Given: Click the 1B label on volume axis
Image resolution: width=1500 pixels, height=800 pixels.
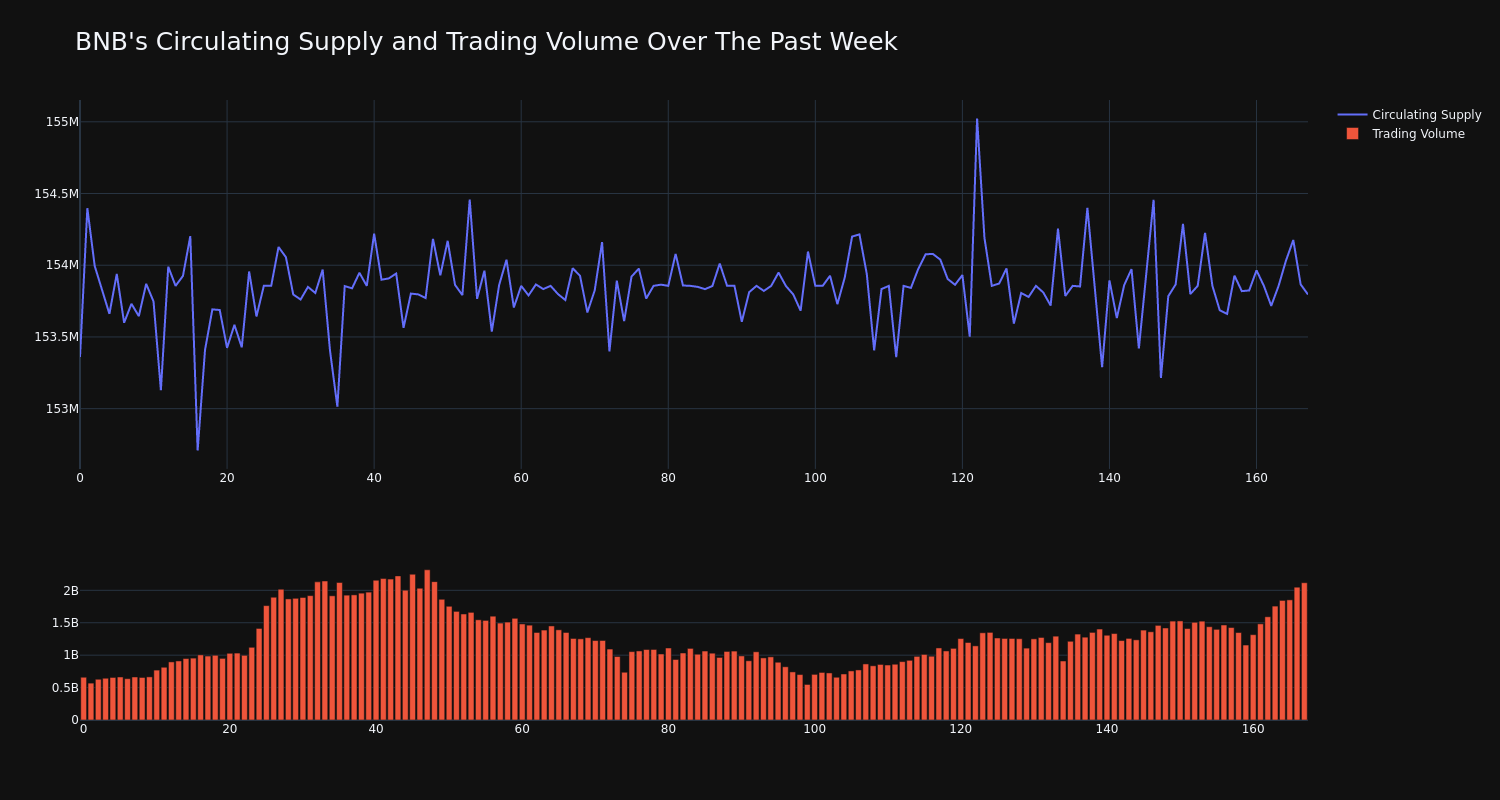Looking at the screenshot, I should pyautogui.click(x=70, y=655).
